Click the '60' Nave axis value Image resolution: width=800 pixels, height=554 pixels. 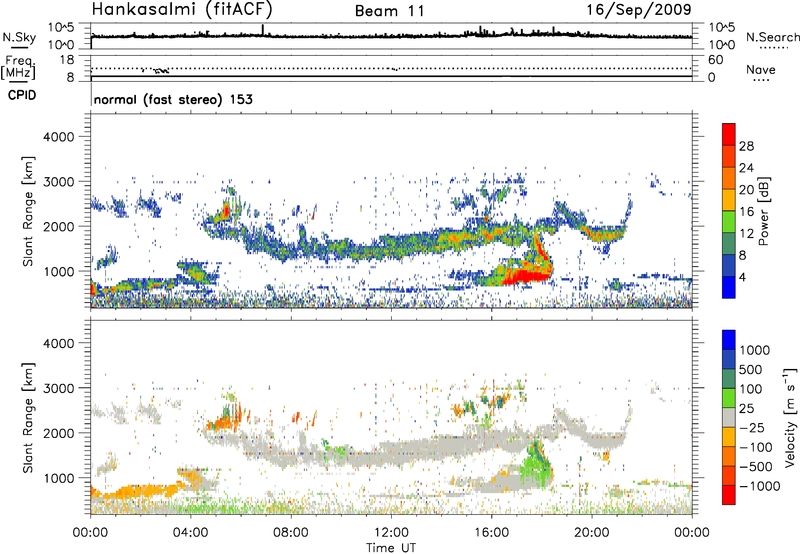click(715, 60)
